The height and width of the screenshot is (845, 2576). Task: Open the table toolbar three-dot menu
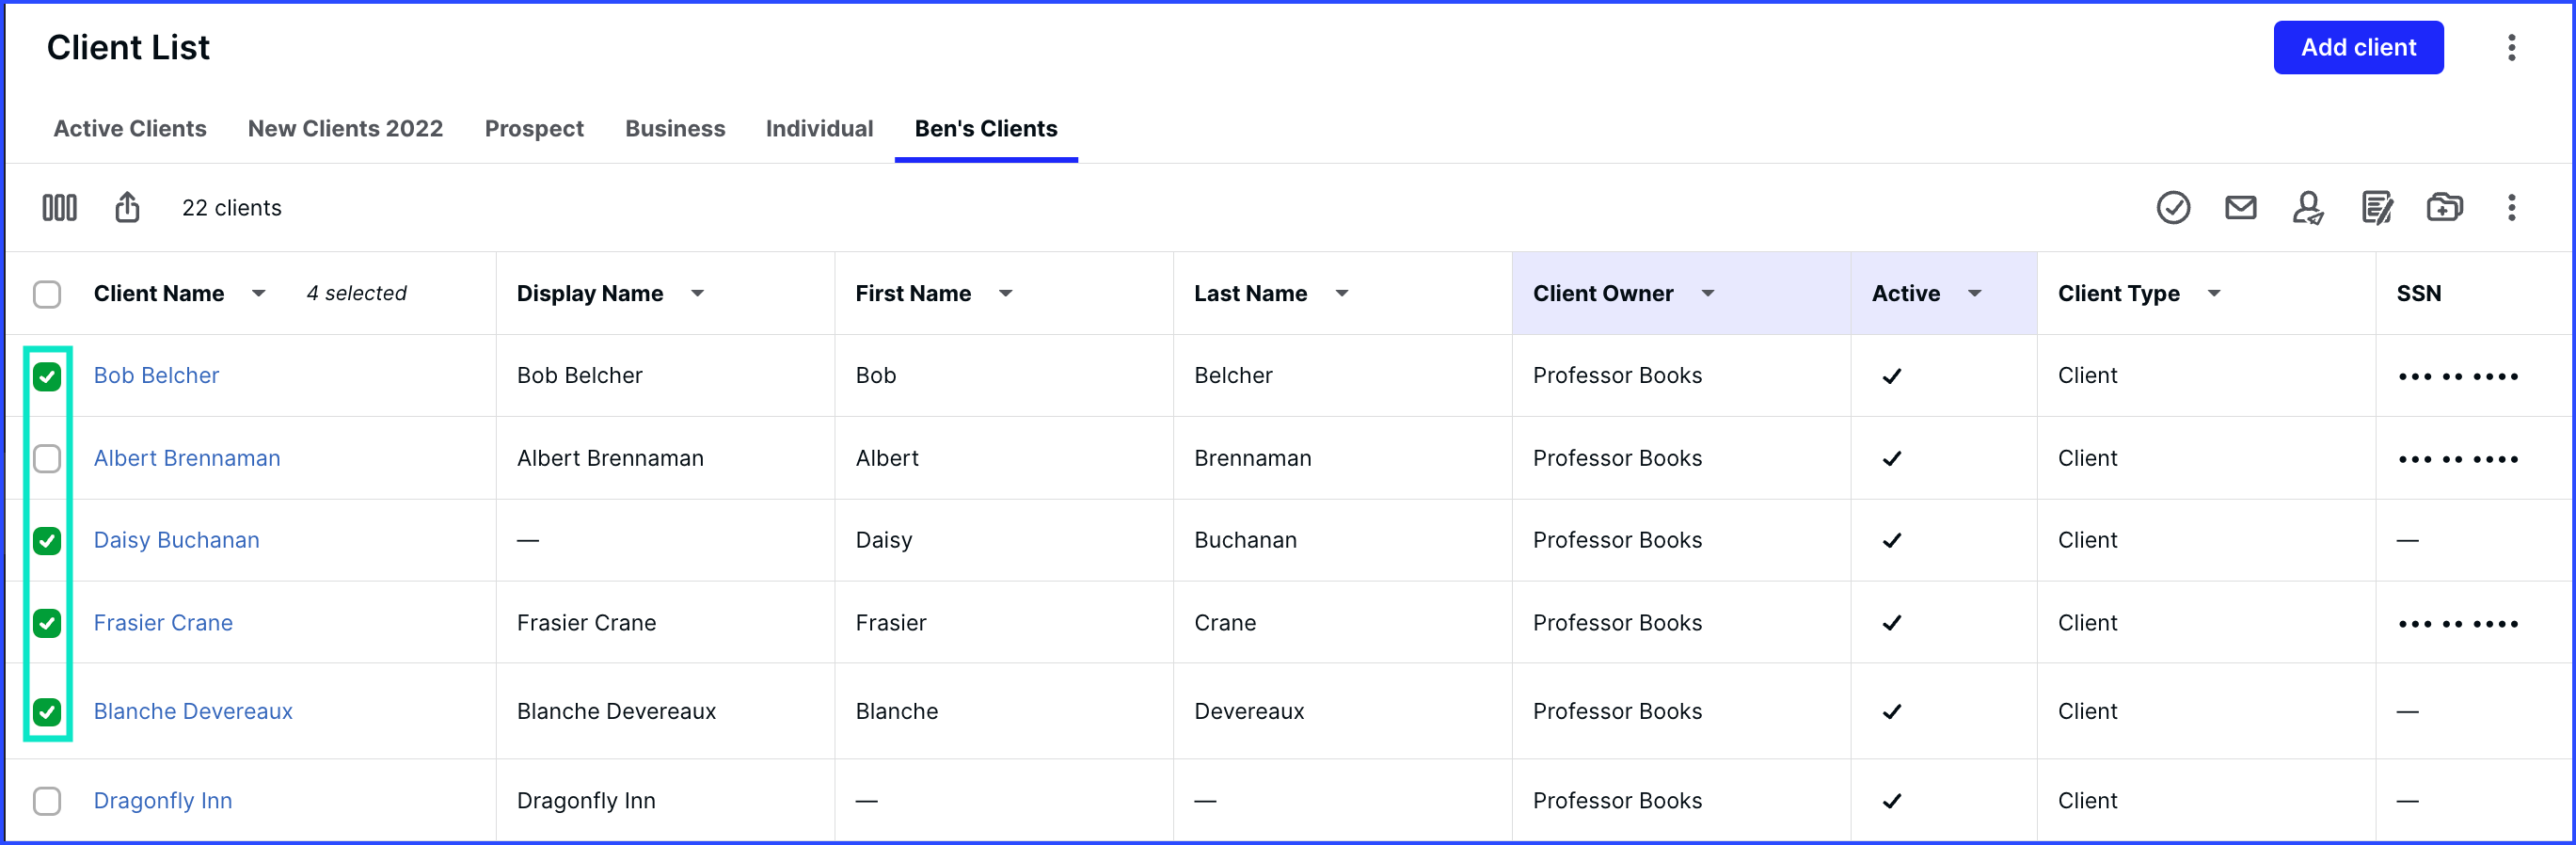[2511, 207]
